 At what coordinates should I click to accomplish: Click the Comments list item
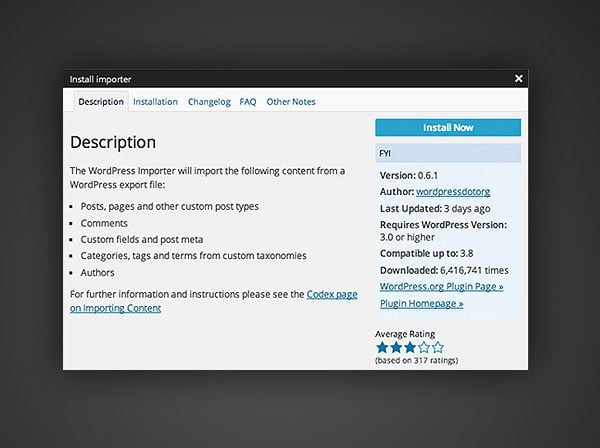click(x=104, y=223)
